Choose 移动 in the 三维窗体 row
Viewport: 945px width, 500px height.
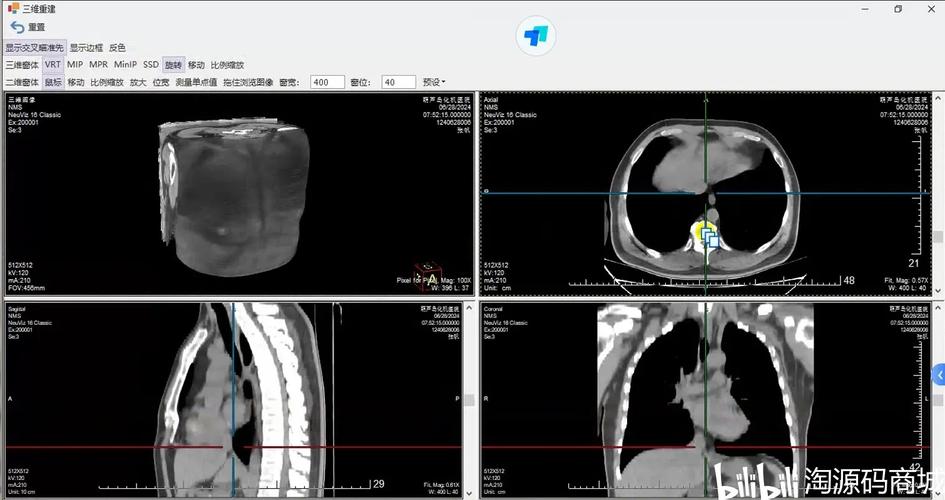point(196,64)
